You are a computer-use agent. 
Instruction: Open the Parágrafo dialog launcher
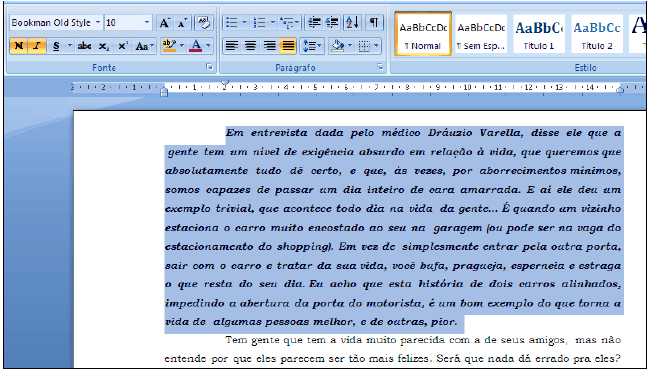coord(380,67)
